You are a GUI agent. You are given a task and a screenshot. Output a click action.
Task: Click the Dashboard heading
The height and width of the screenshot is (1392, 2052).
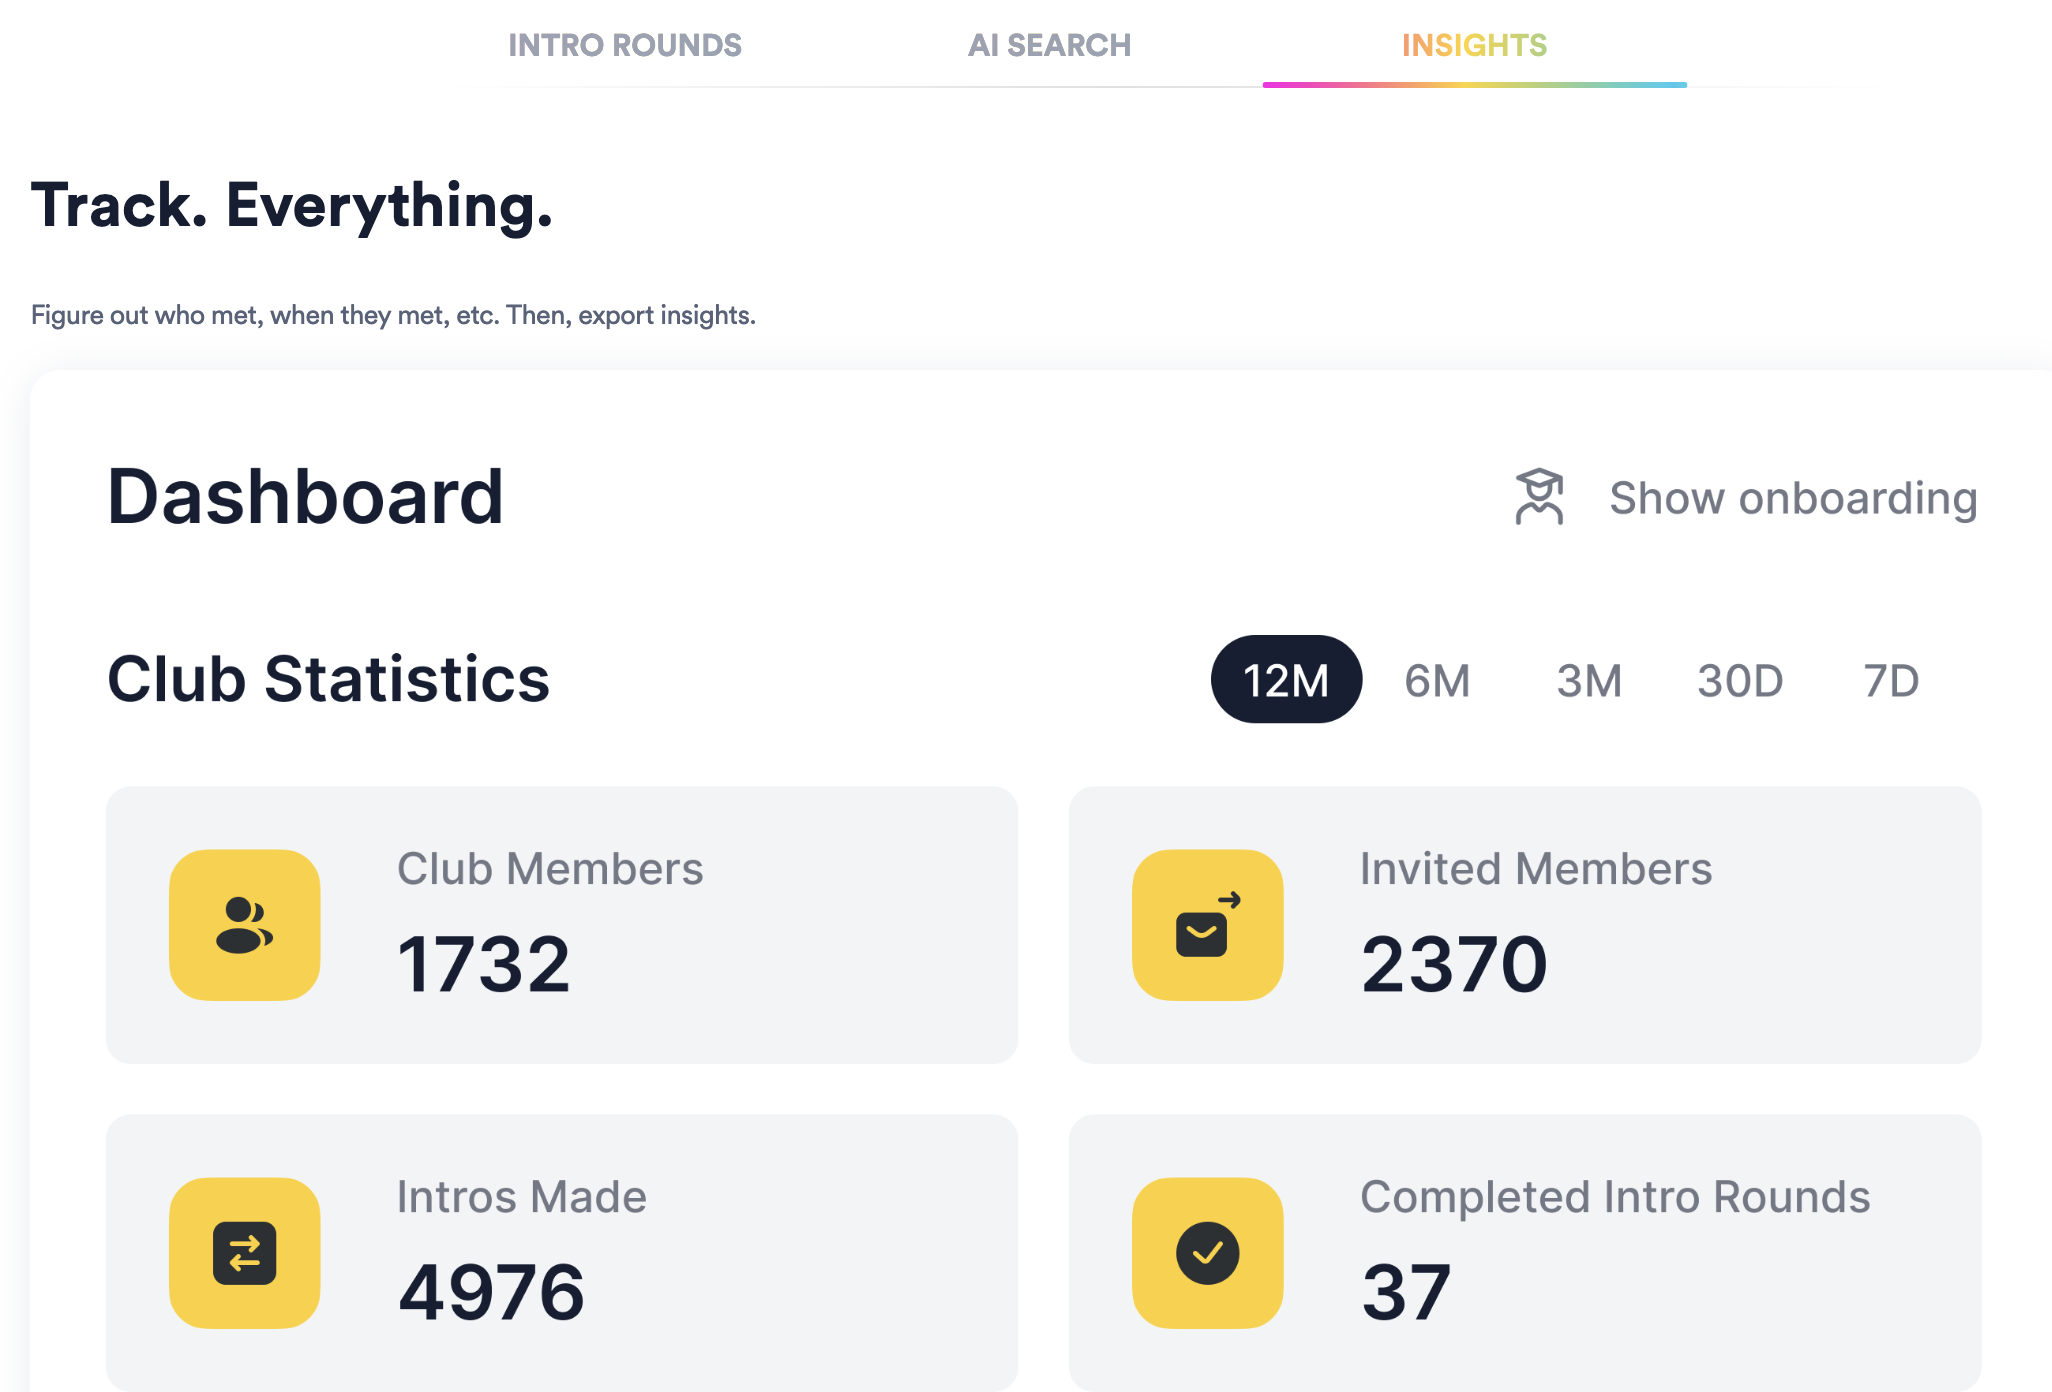coord(305,497)
